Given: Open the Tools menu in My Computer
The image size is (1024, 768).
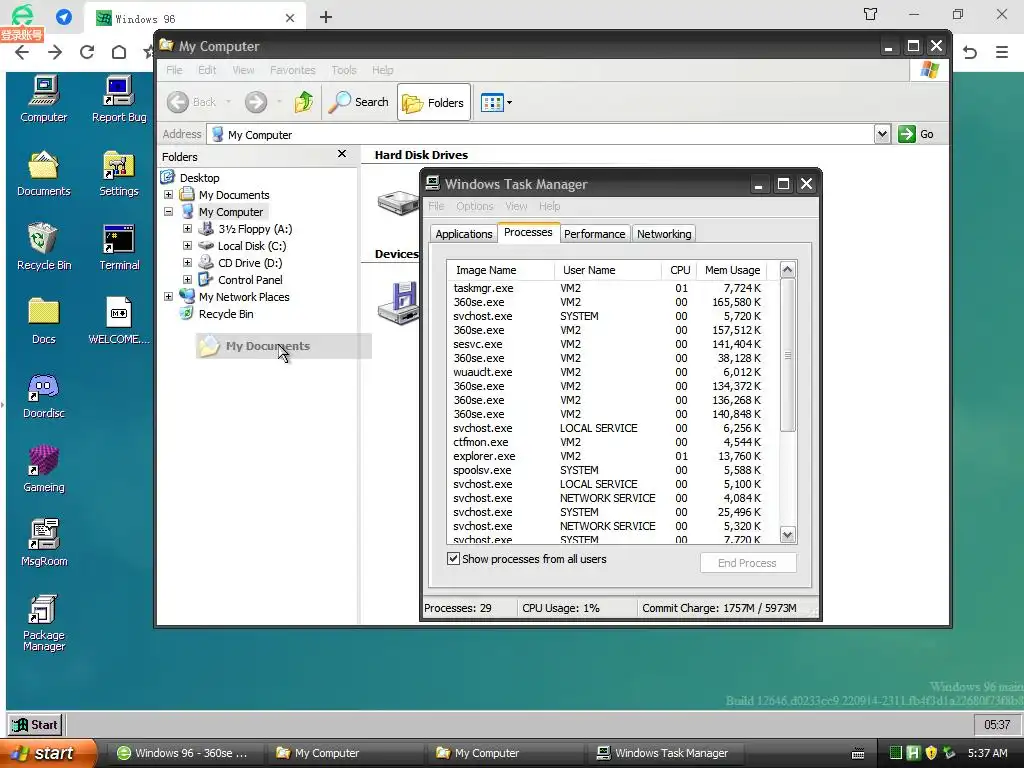Looking at the screenshot, I should [344, 70].
